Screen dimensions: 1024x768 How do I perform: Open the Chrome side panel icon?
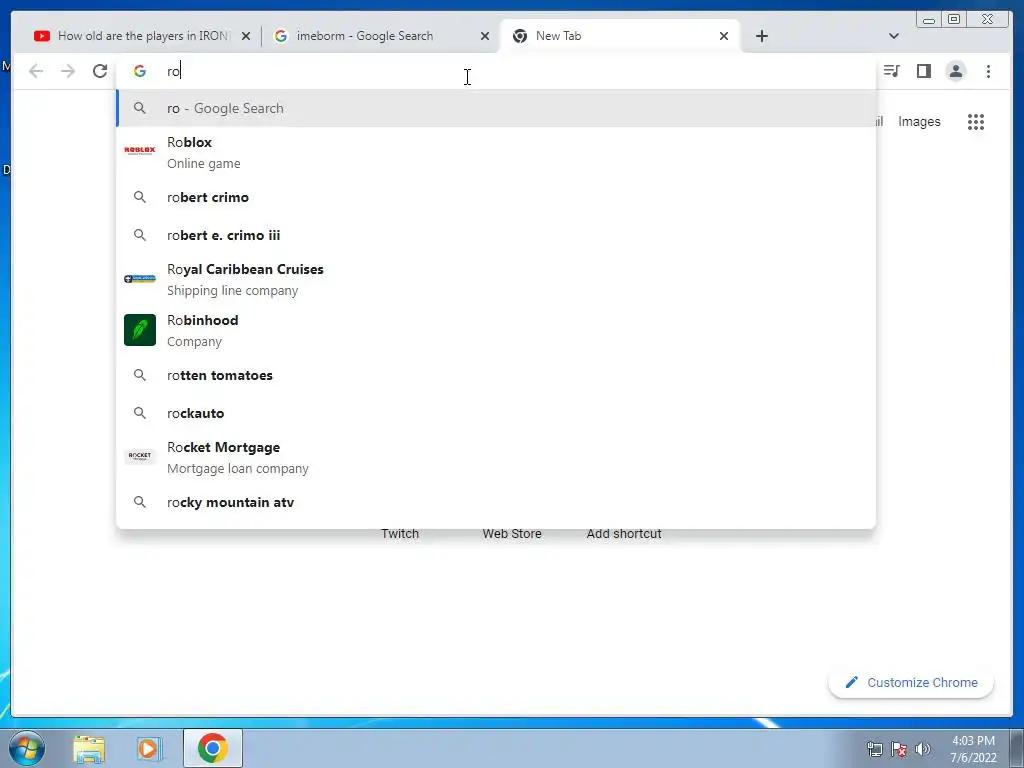pyautogui.click(x=923, y=71)
